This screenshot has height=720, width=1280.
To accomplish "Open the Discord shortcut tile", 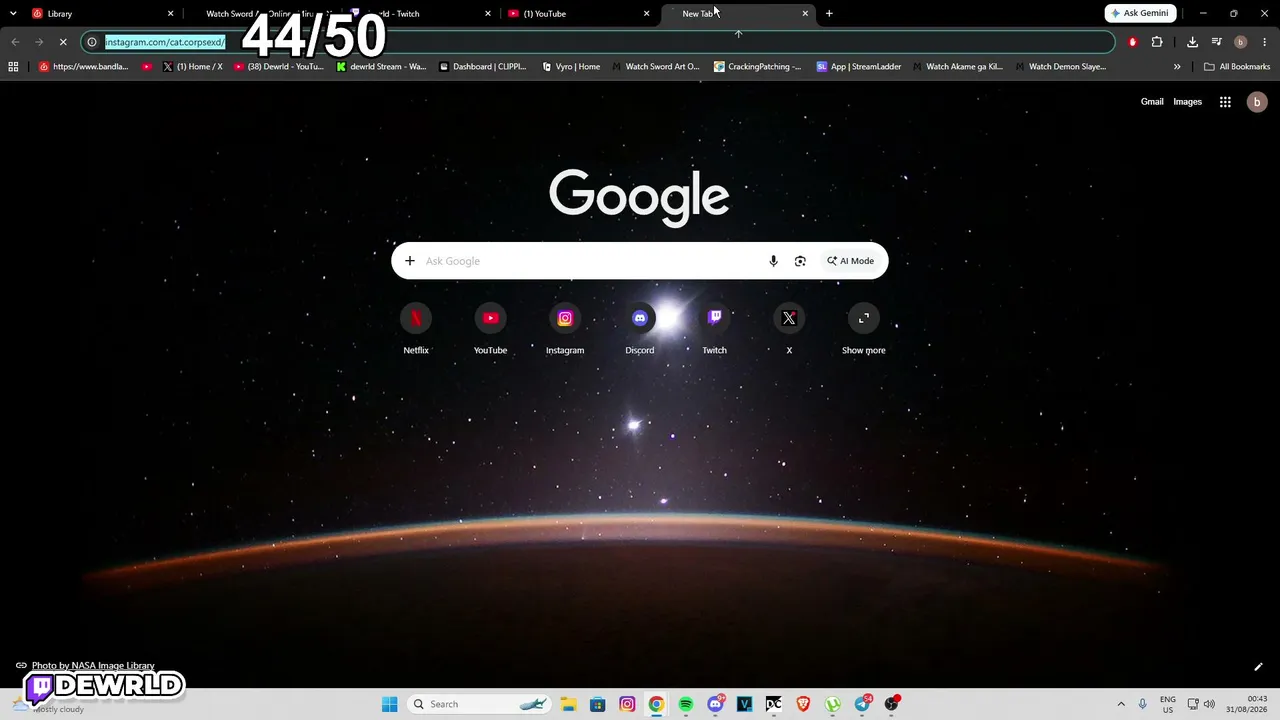I will click(640, 328).
